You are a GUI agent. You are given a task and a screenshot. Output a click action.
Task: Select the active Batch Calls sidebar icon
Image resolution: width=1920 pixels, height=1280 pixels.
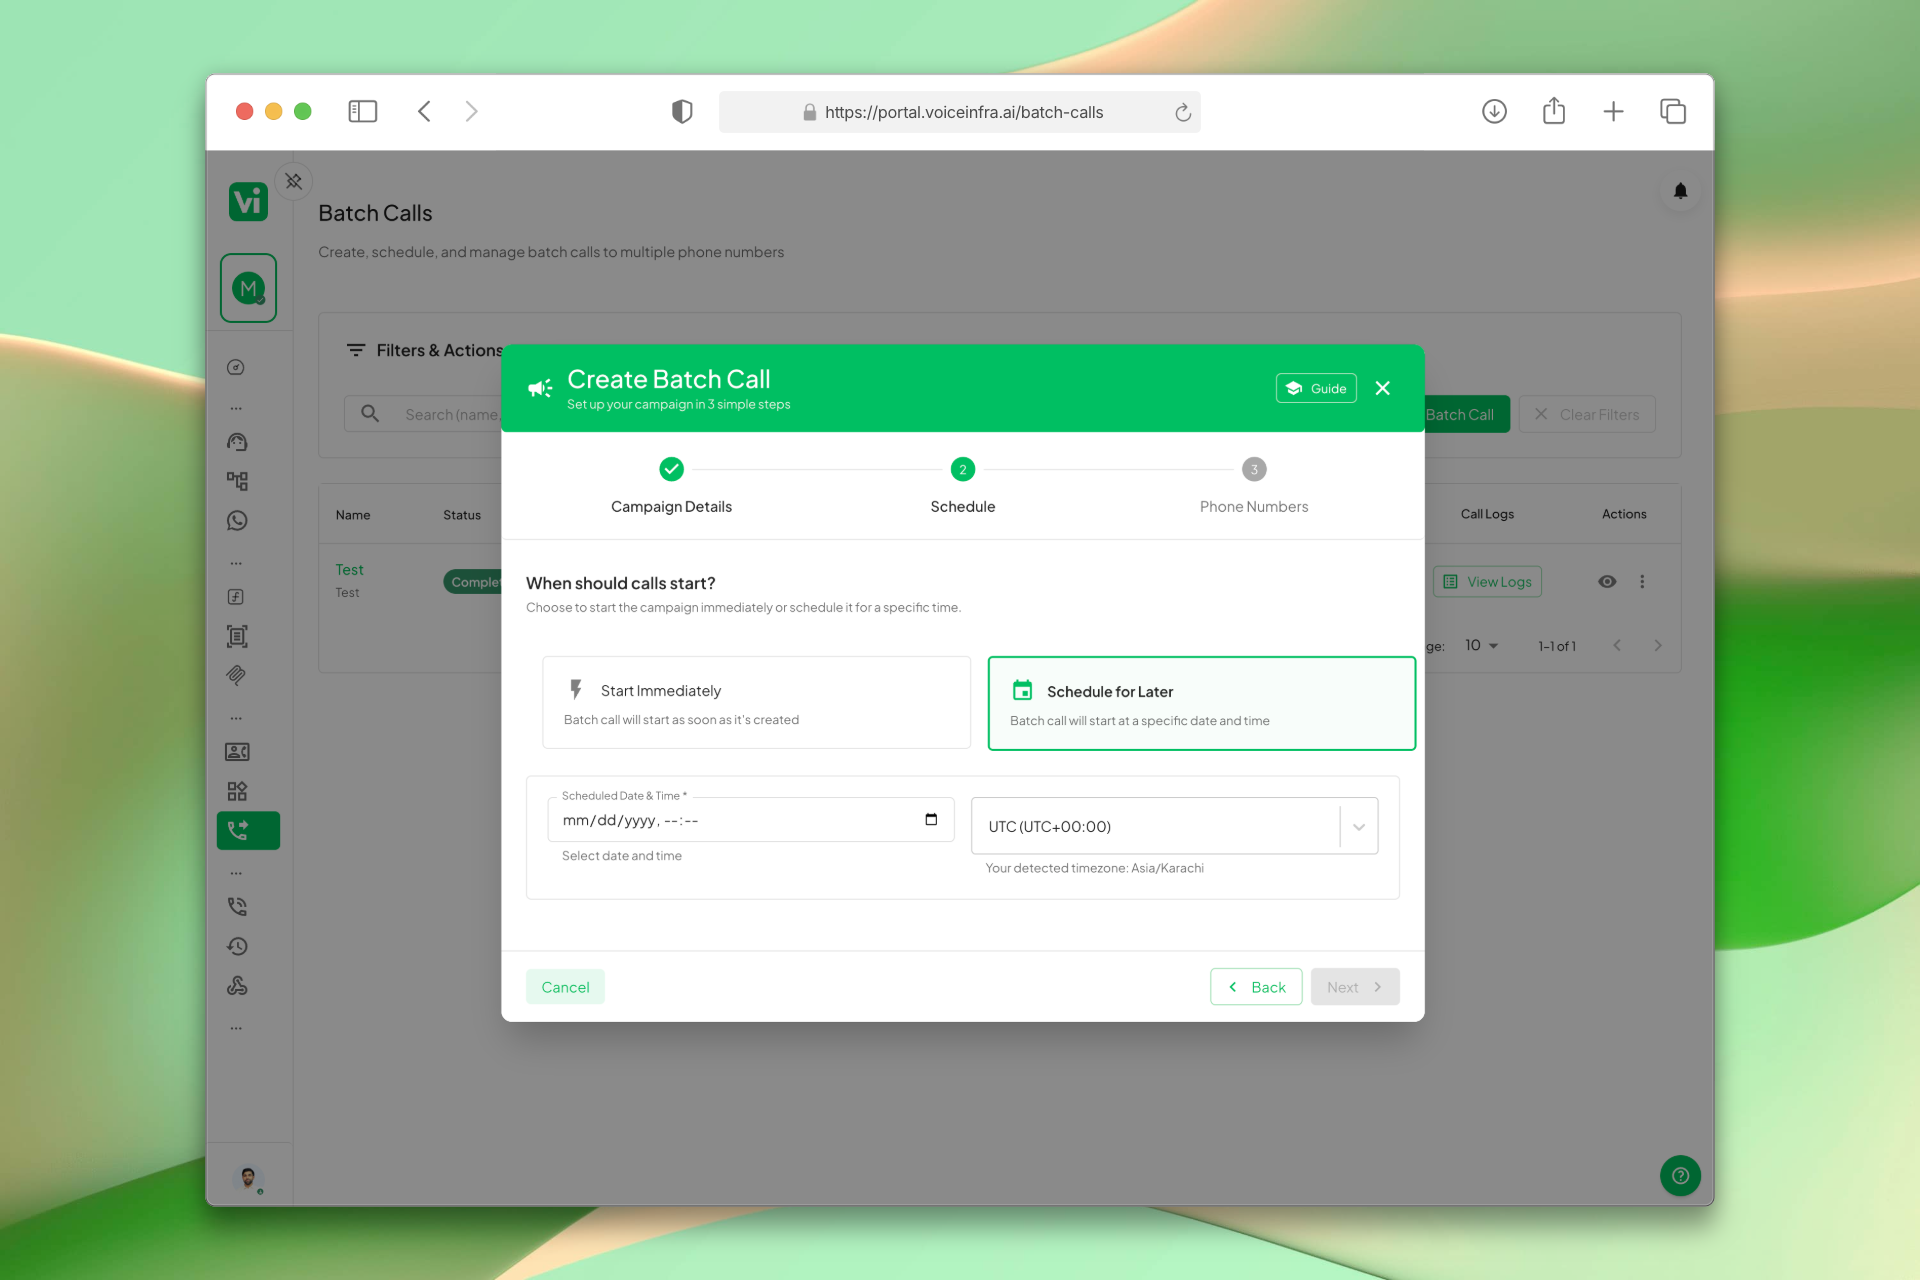tap(248, 830)
